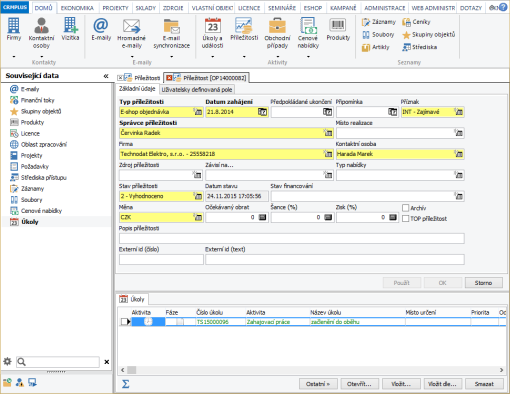510x394 pixels.
Task: Open E-maily in the ribbon
Action: point(101,30)
